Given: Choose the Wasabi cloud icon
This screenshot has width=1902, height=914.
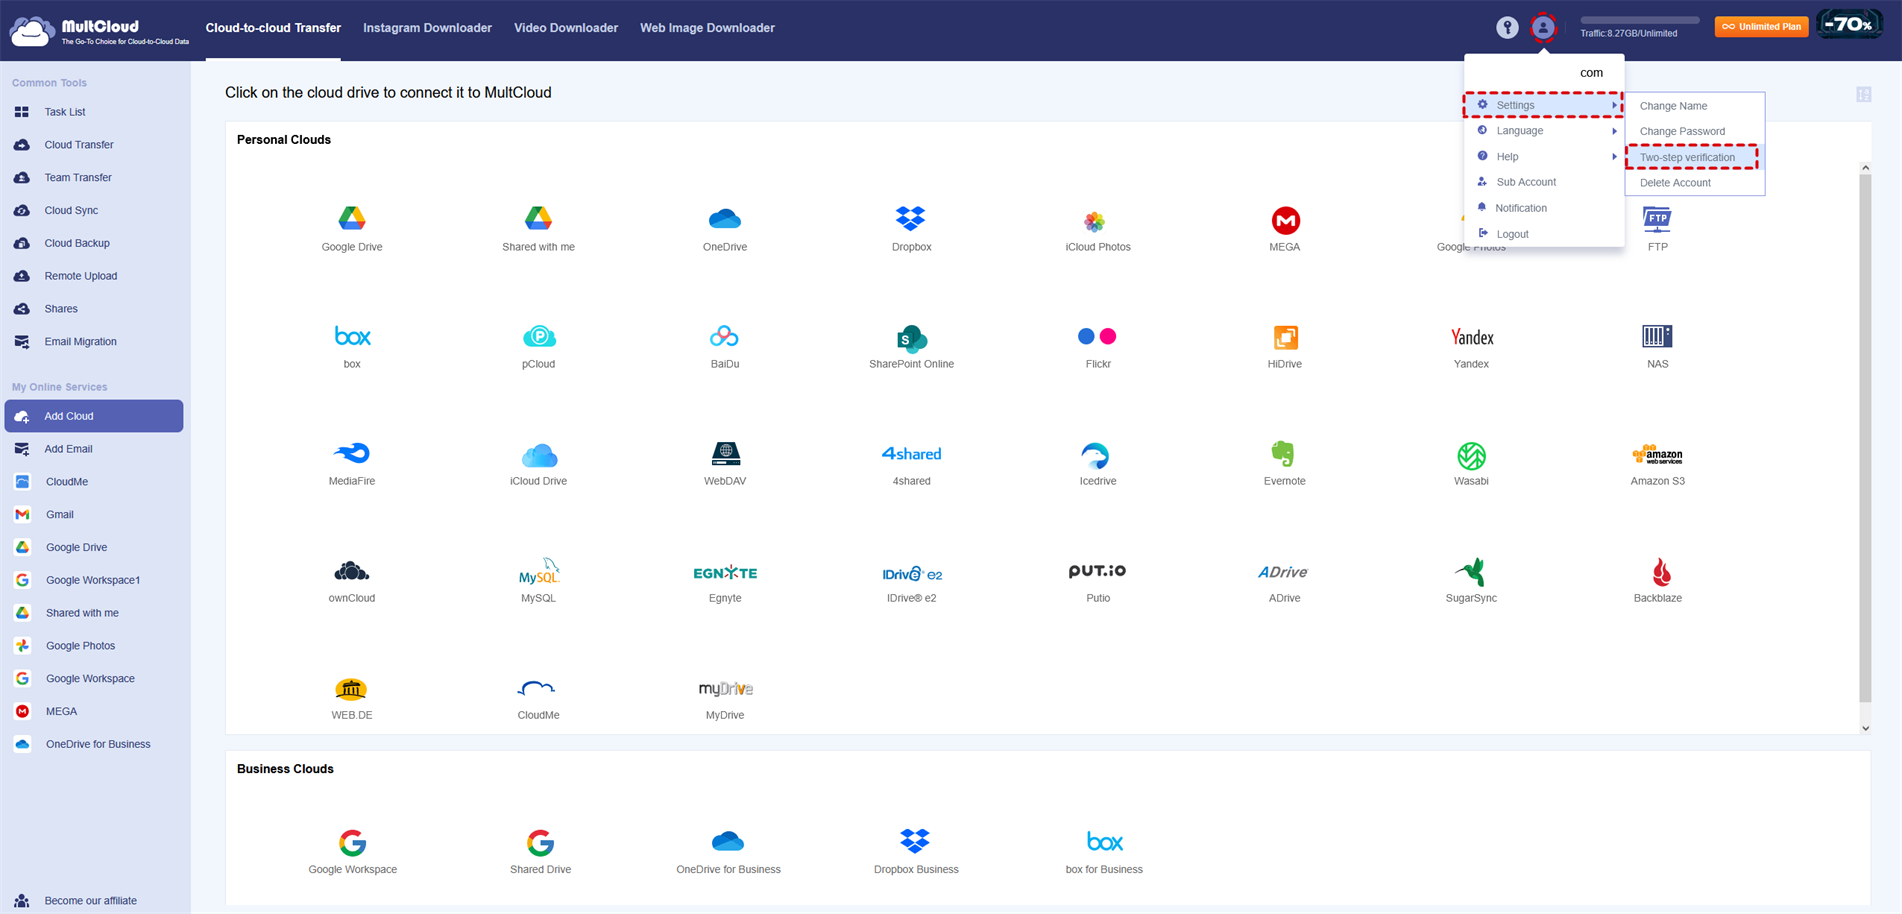Looking at the screenshot, I should coord(1471,456).
